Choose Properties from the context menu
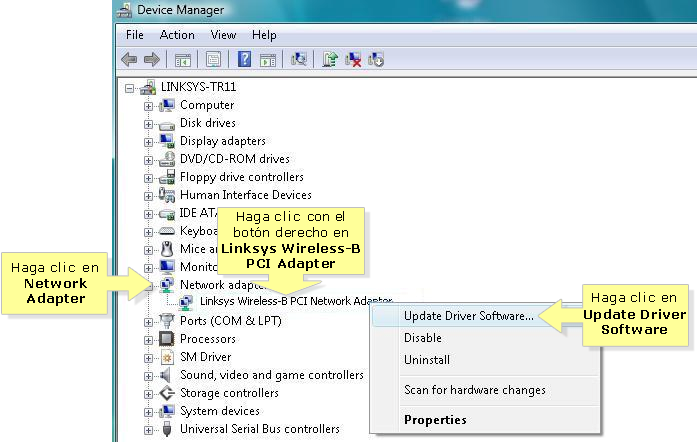Screen dimensions: 697x442 pos(435,420)
